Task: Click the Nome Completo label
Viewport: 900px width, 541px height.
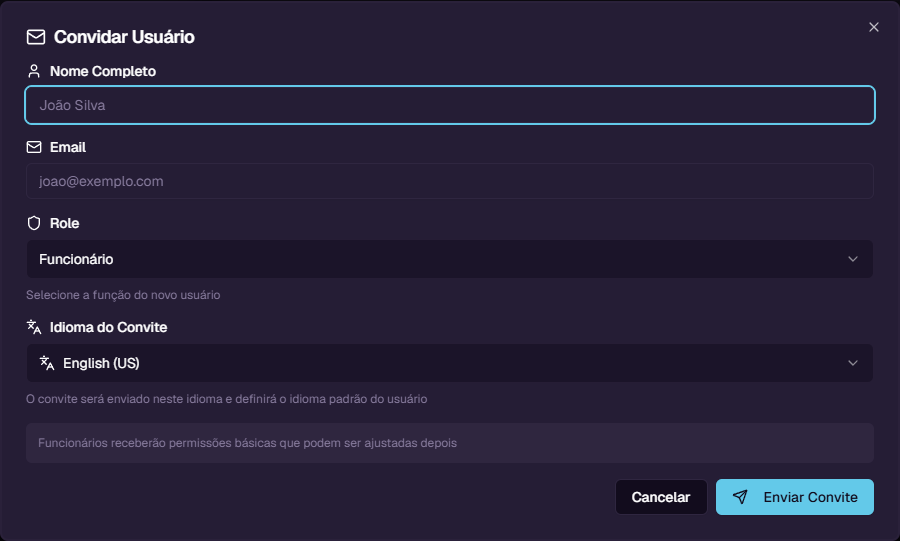Action: [103, 71]
